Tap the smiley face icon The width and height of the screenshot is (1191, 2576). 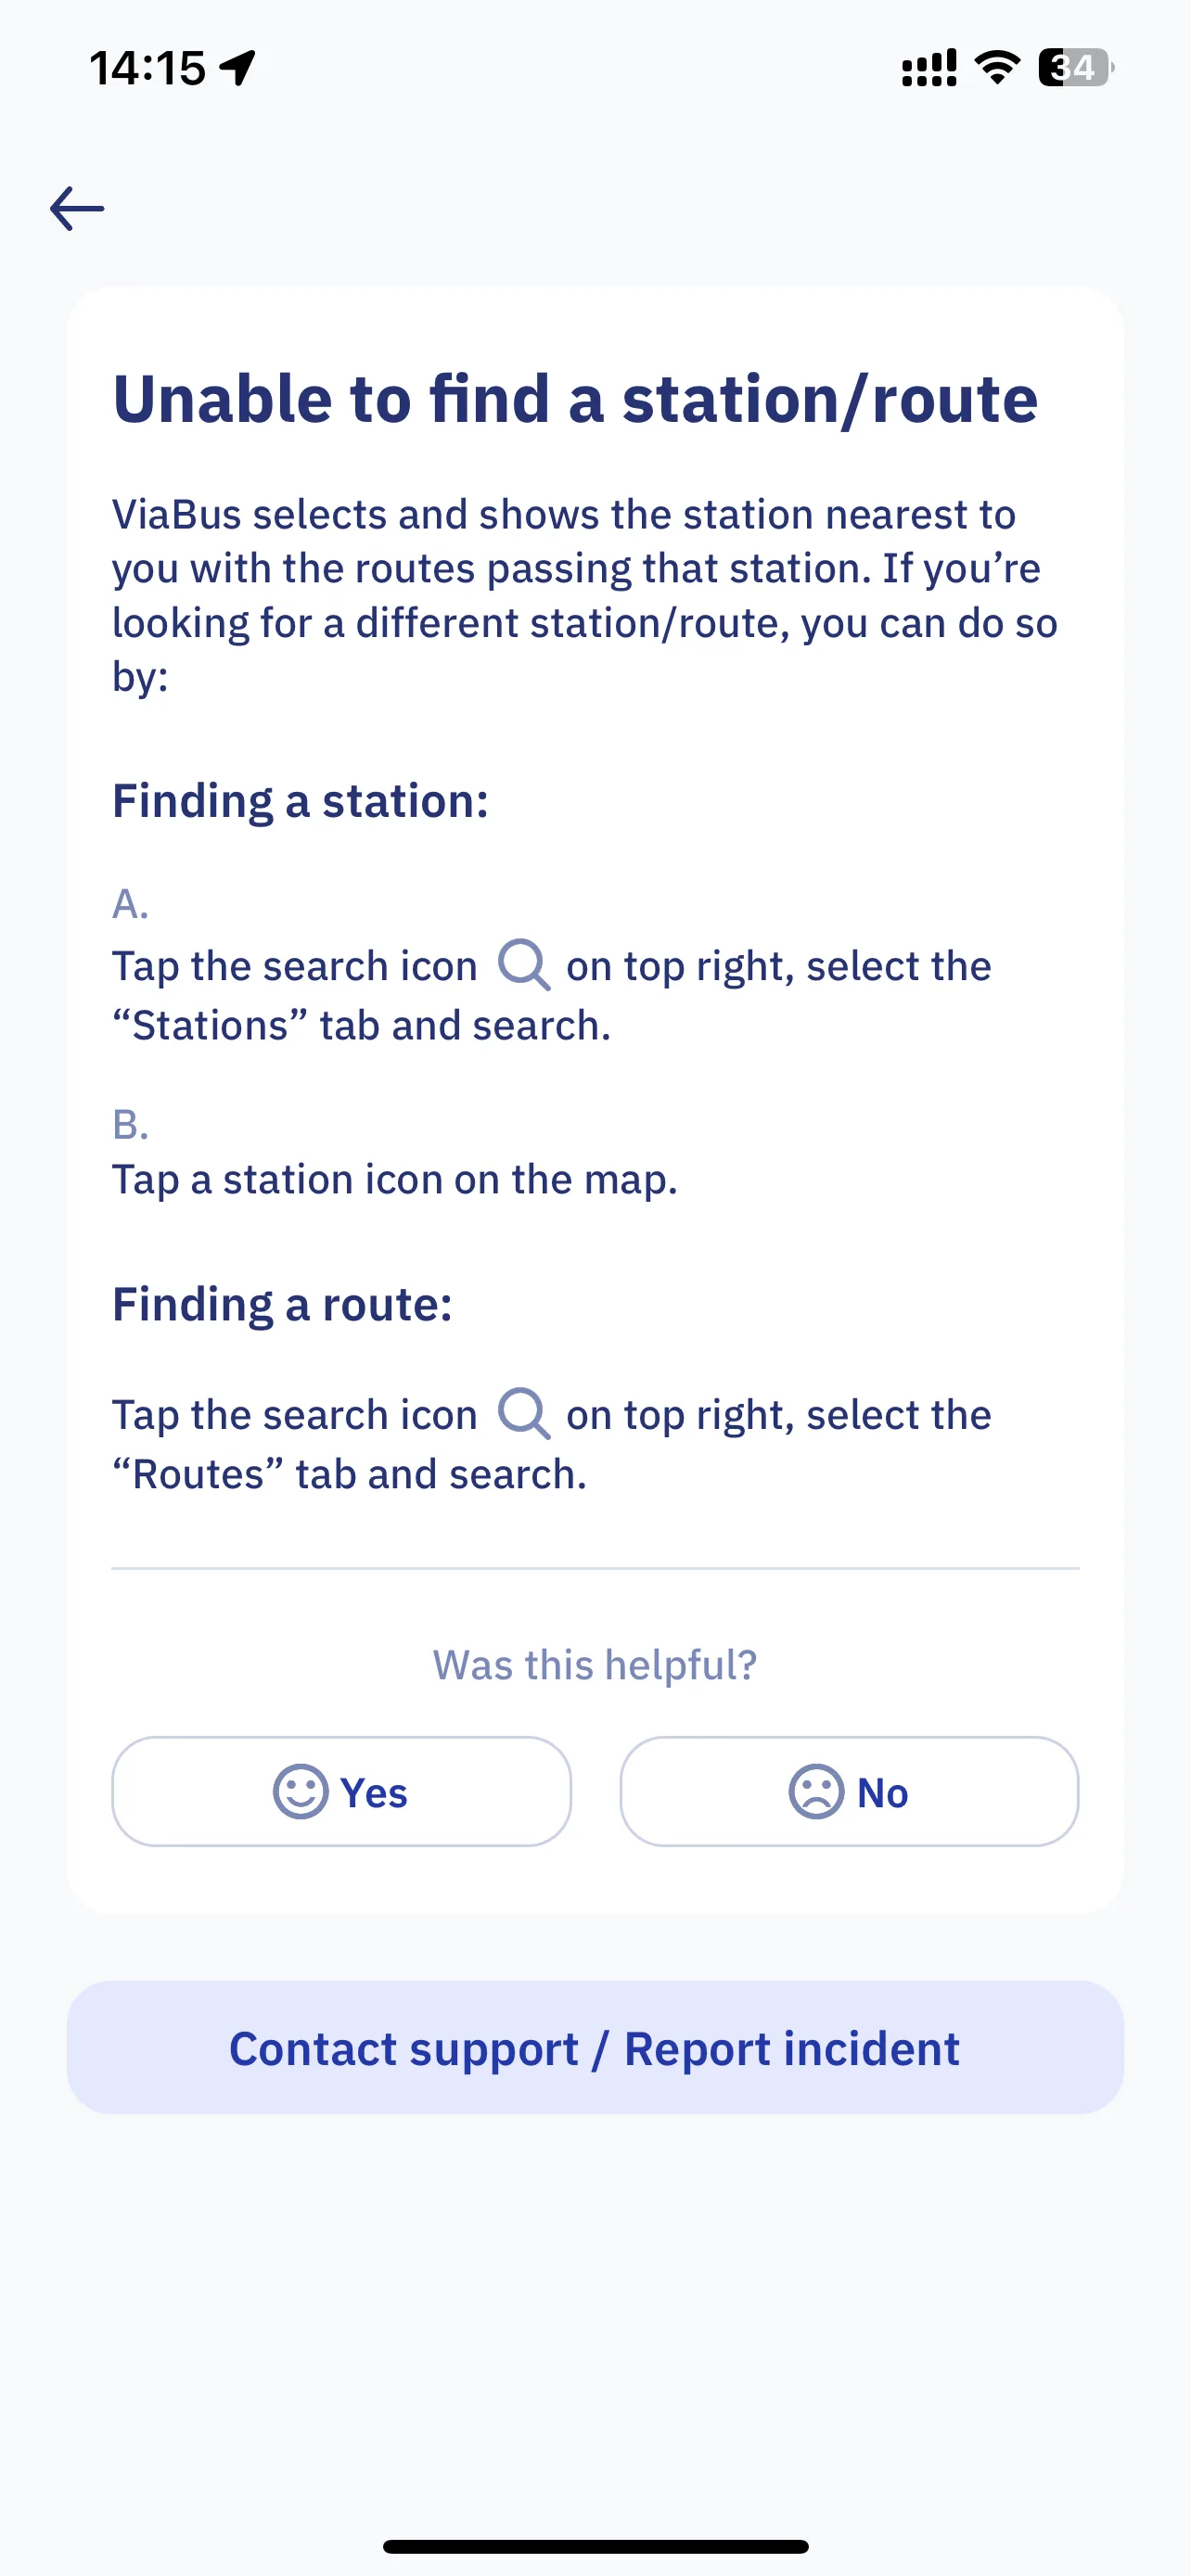tap(300, 1791)
